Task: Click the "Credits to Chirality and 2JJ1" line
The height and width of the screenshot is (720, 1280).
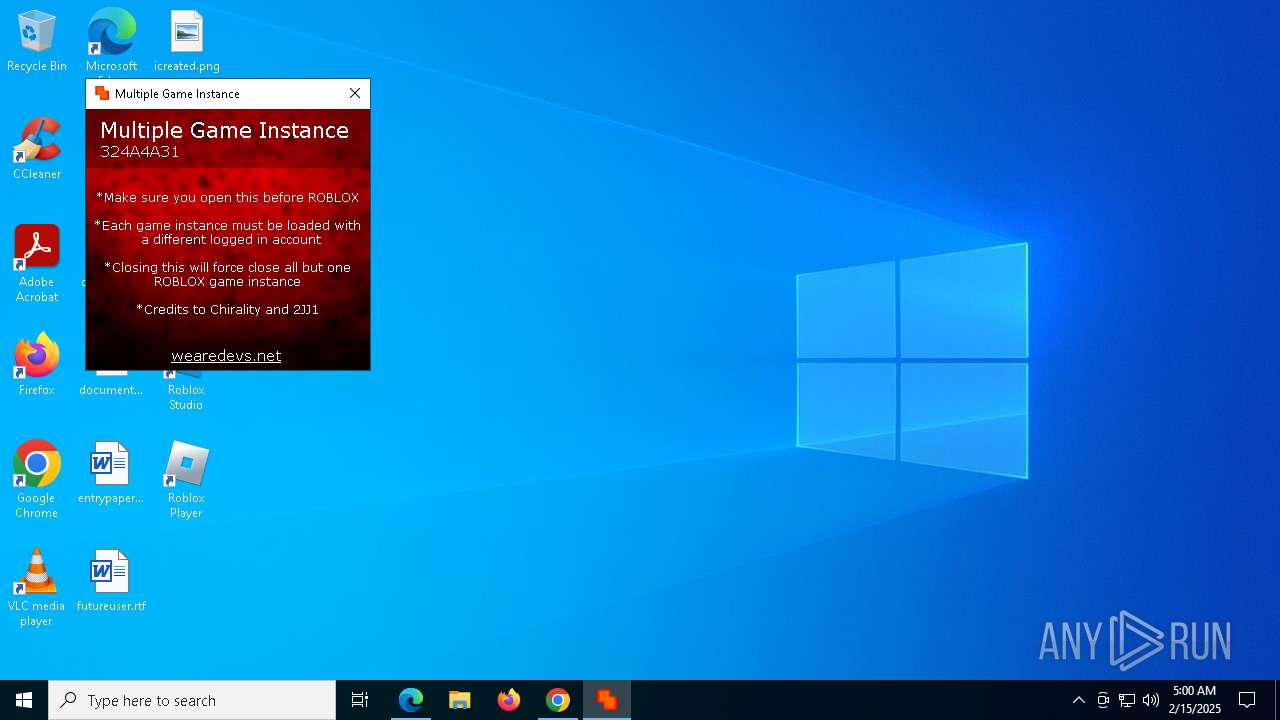Action: [x=227, y=309]
